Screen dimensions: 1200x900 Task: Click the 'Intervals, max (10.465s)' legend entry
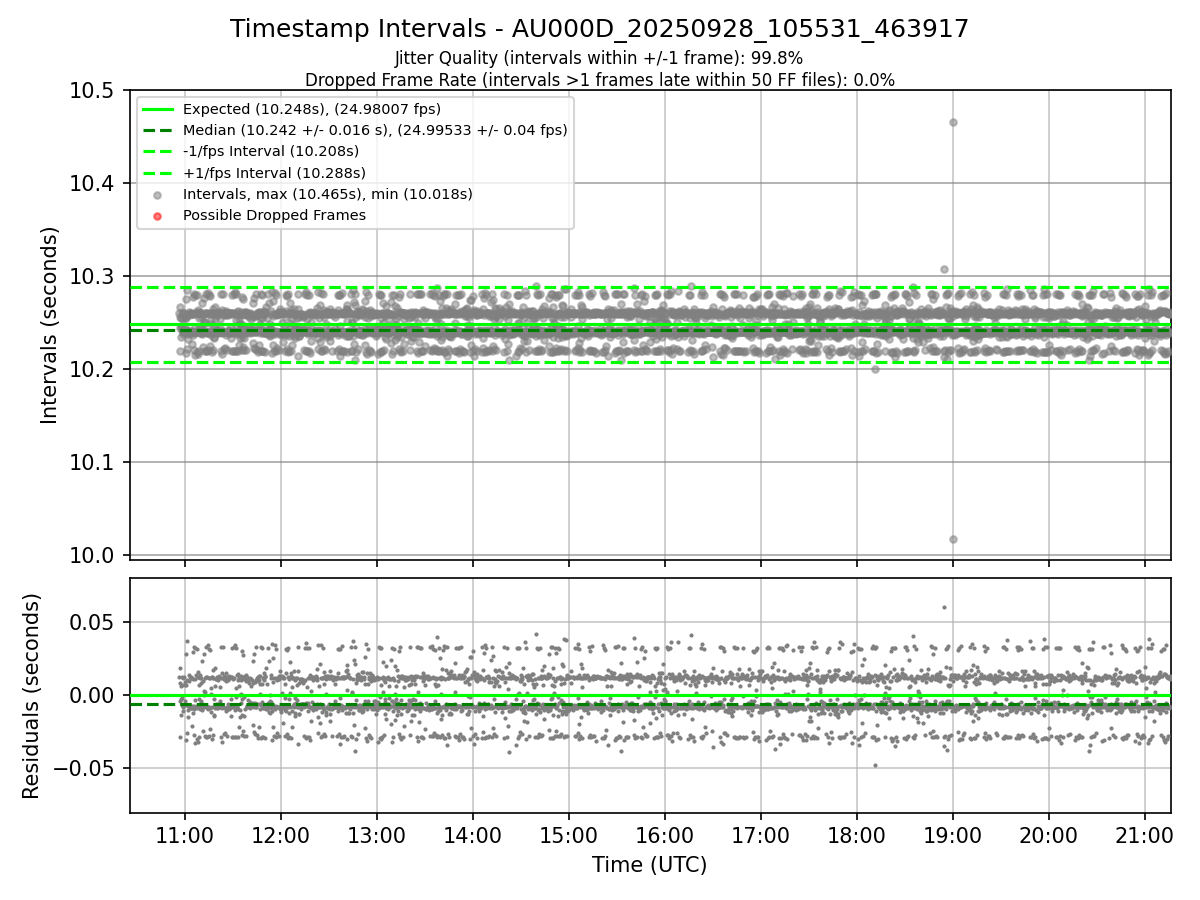tap(328, 194)
